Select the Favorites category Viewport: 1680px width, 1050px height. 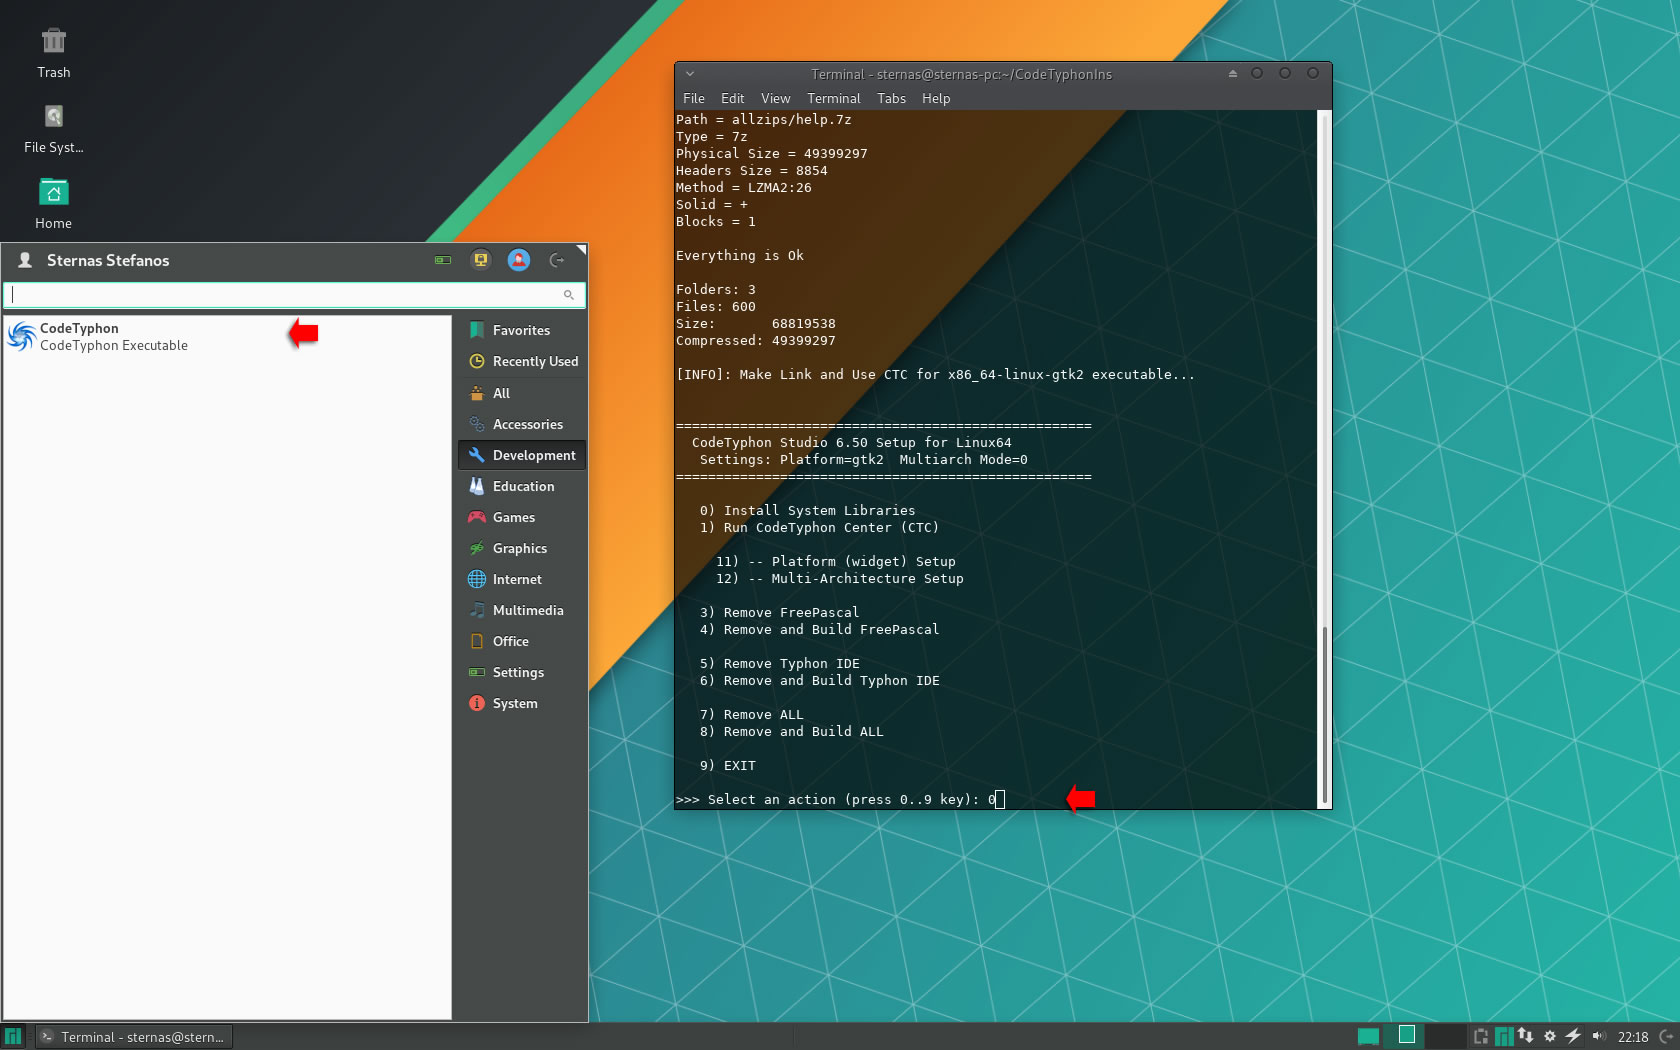[522, 330]
